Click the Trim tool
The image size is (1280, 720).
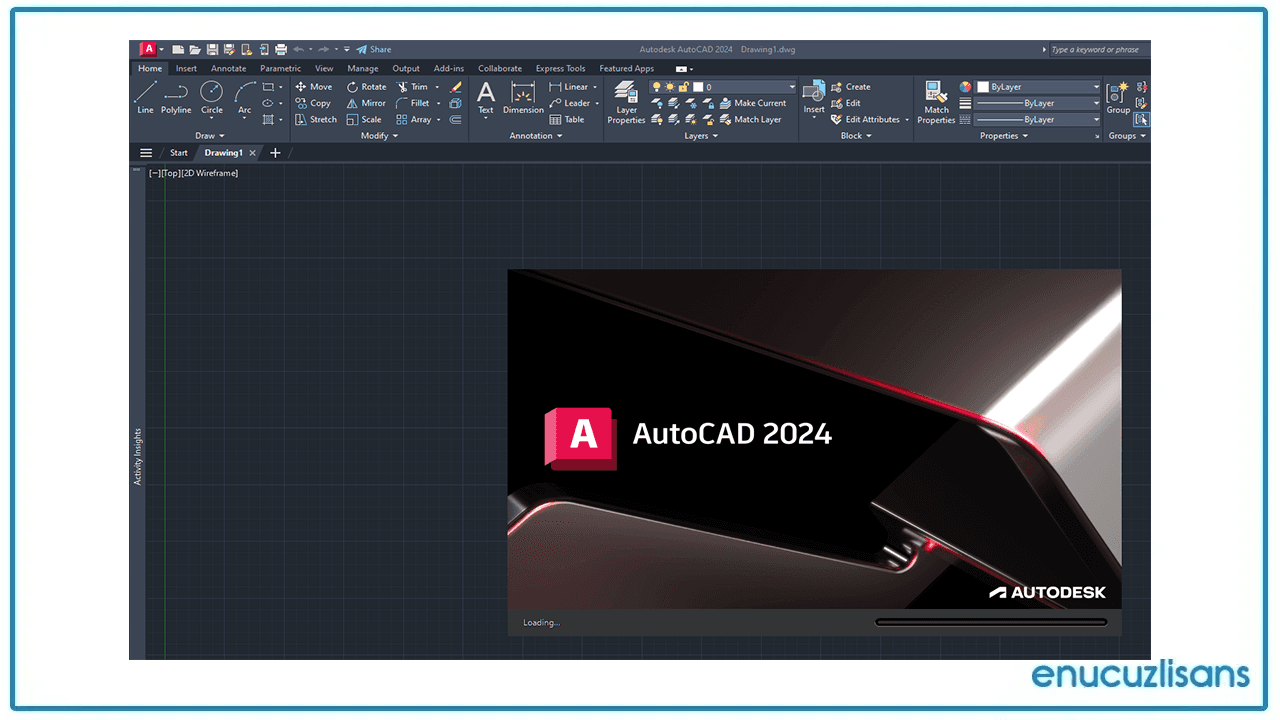click(412, 87)
